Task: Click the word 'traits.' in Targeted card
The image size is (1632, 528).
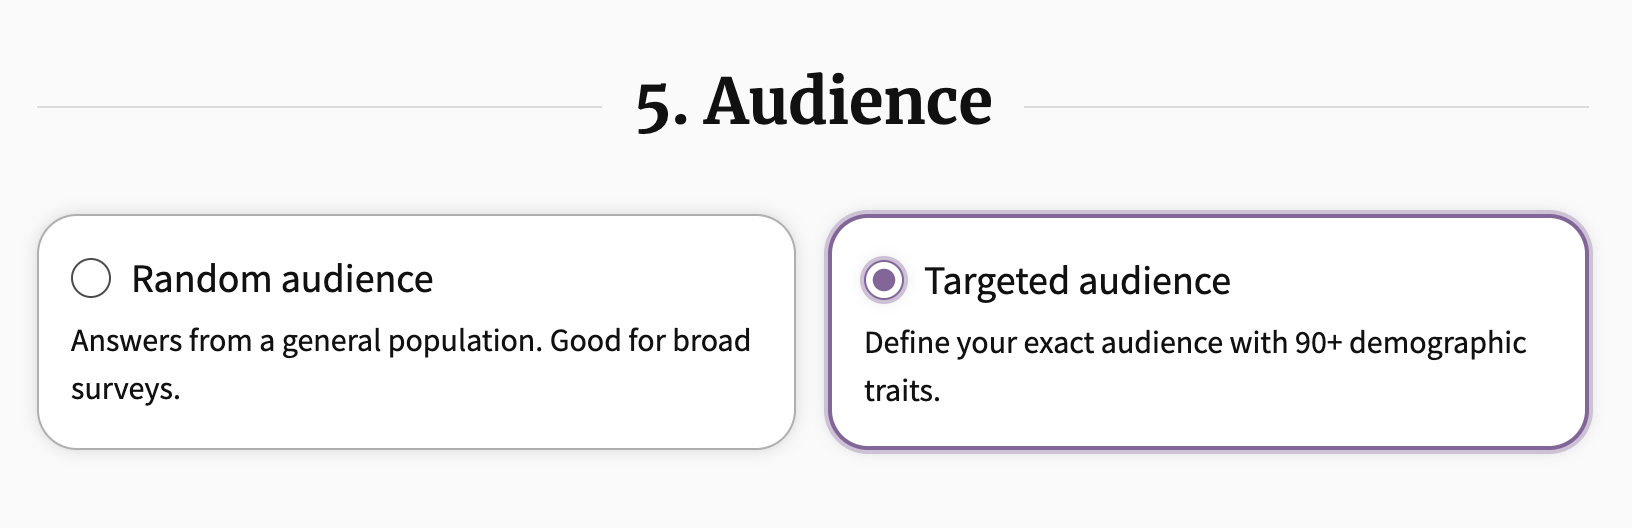Action: (x=903, y=391)
